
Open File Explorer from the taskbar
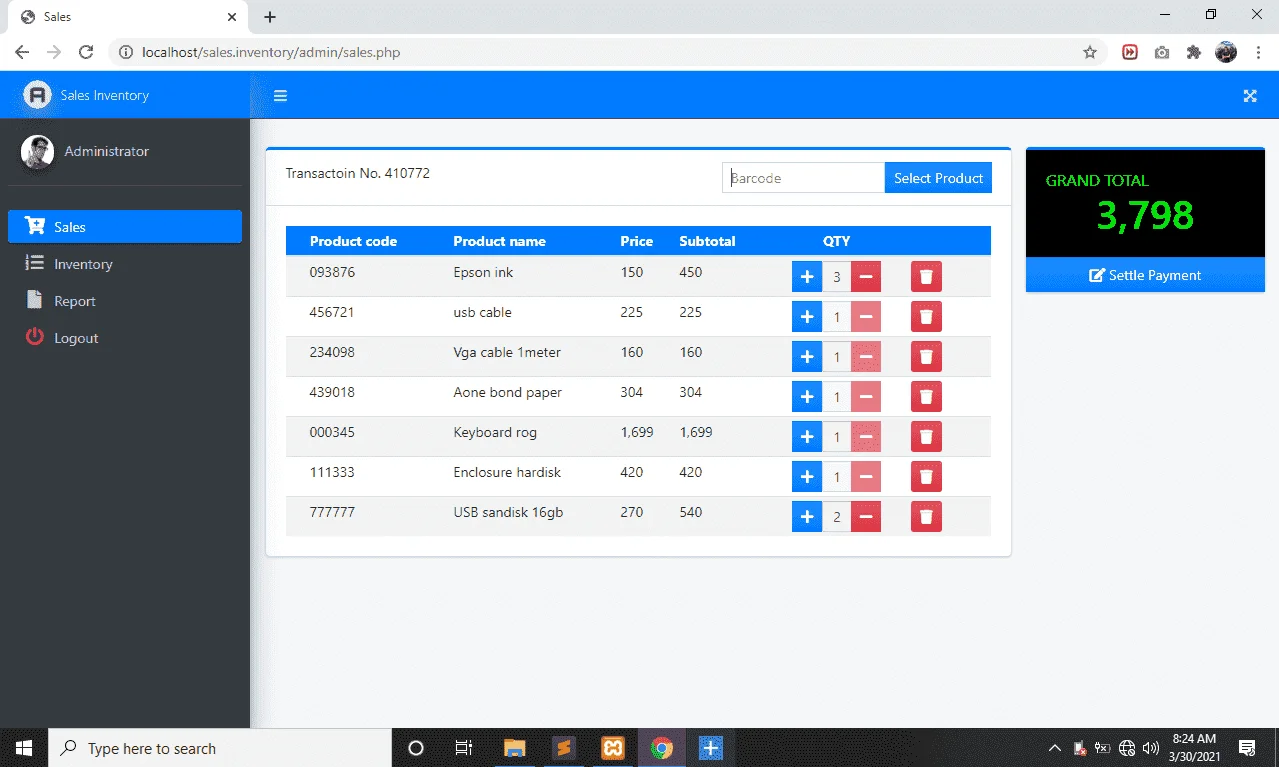(515, 748)
